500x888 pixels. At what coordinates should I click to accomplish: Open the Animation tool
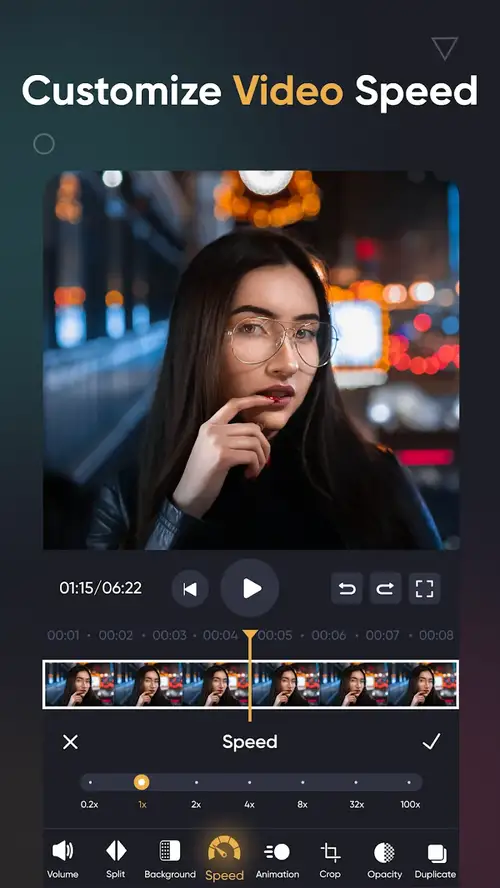tap(277, 859)
